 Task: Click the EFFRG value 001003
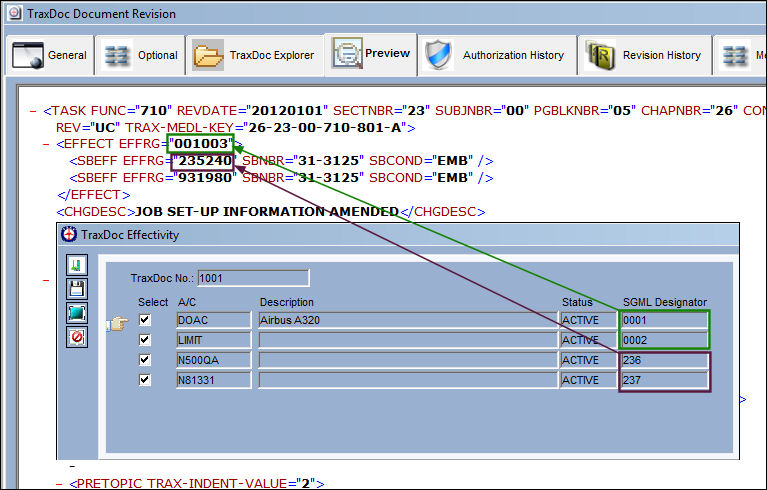coord(201,144)
